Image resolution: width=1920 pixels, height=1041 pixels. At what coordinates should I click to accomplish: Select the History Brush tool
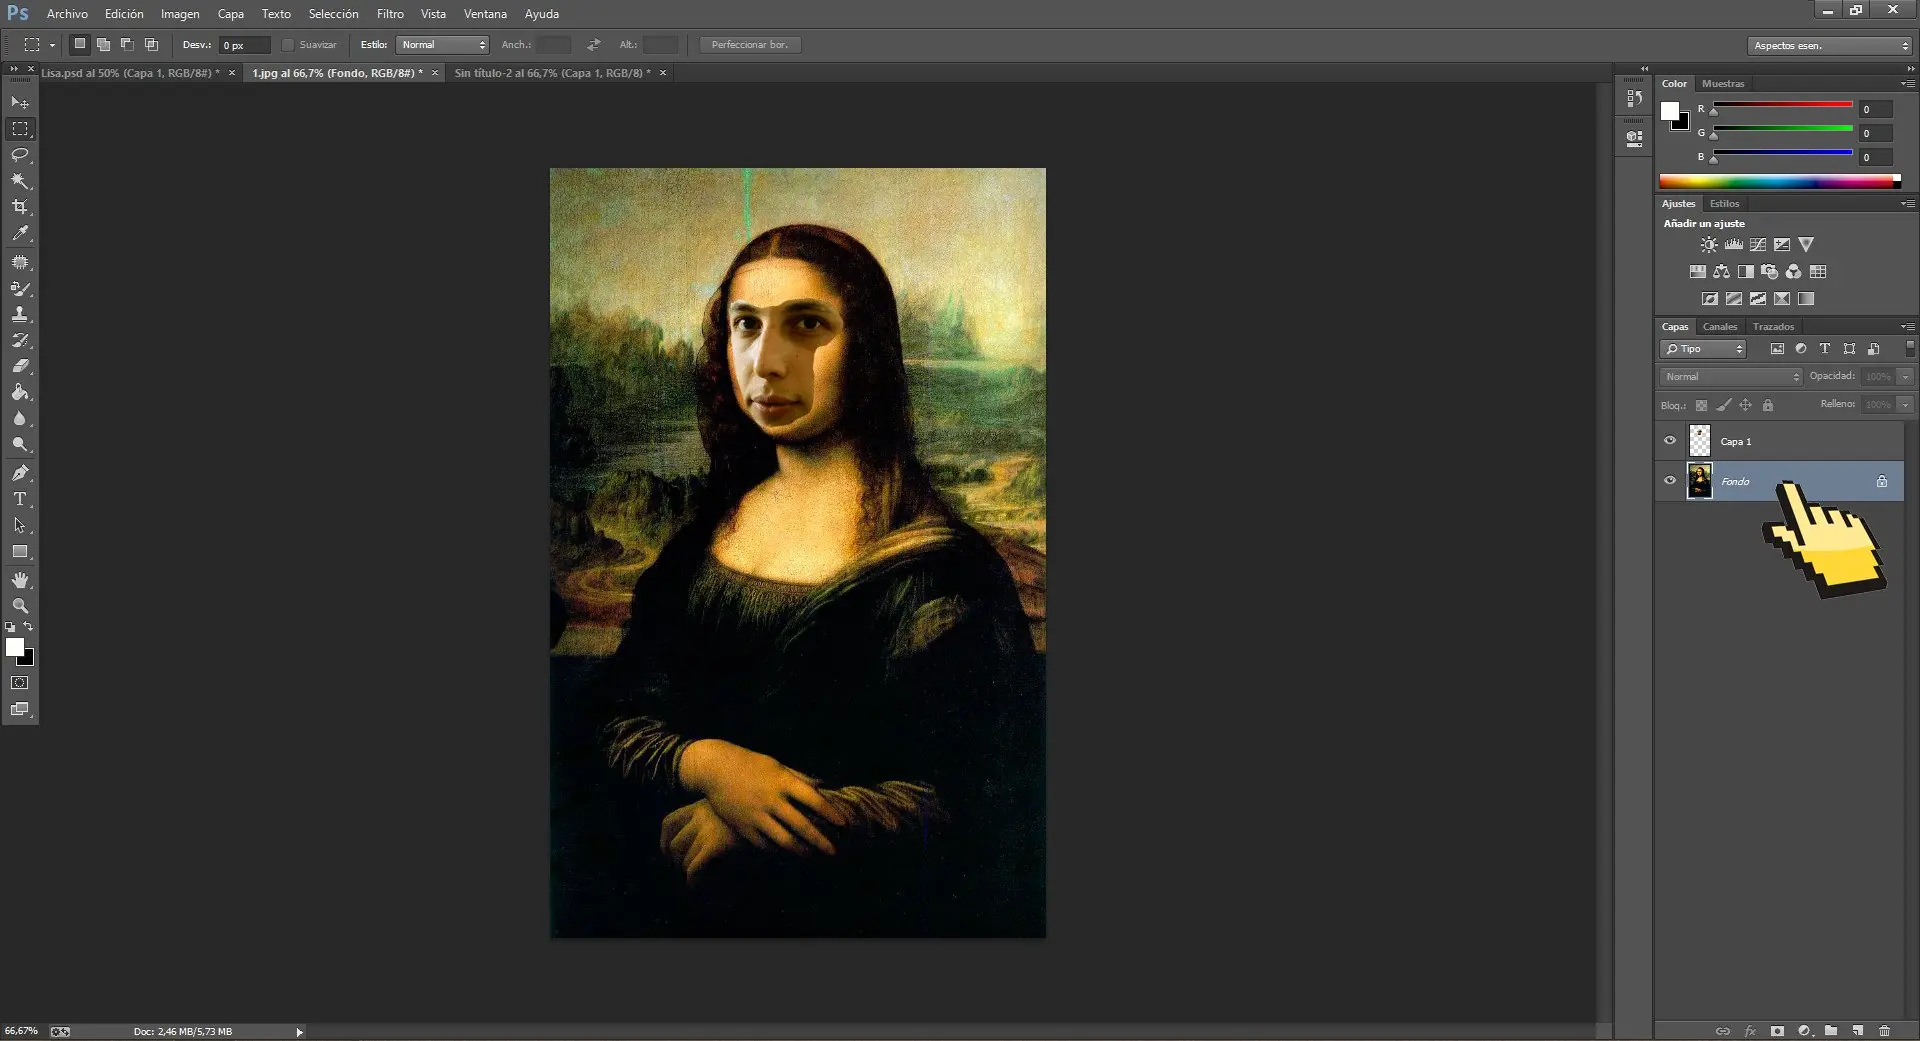click(20, 340)
